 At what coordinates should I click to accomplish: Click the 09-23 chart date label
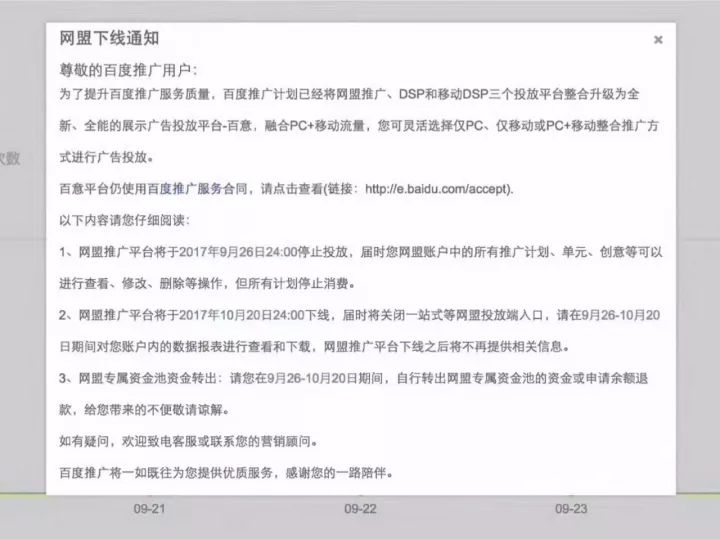[571, 509]
